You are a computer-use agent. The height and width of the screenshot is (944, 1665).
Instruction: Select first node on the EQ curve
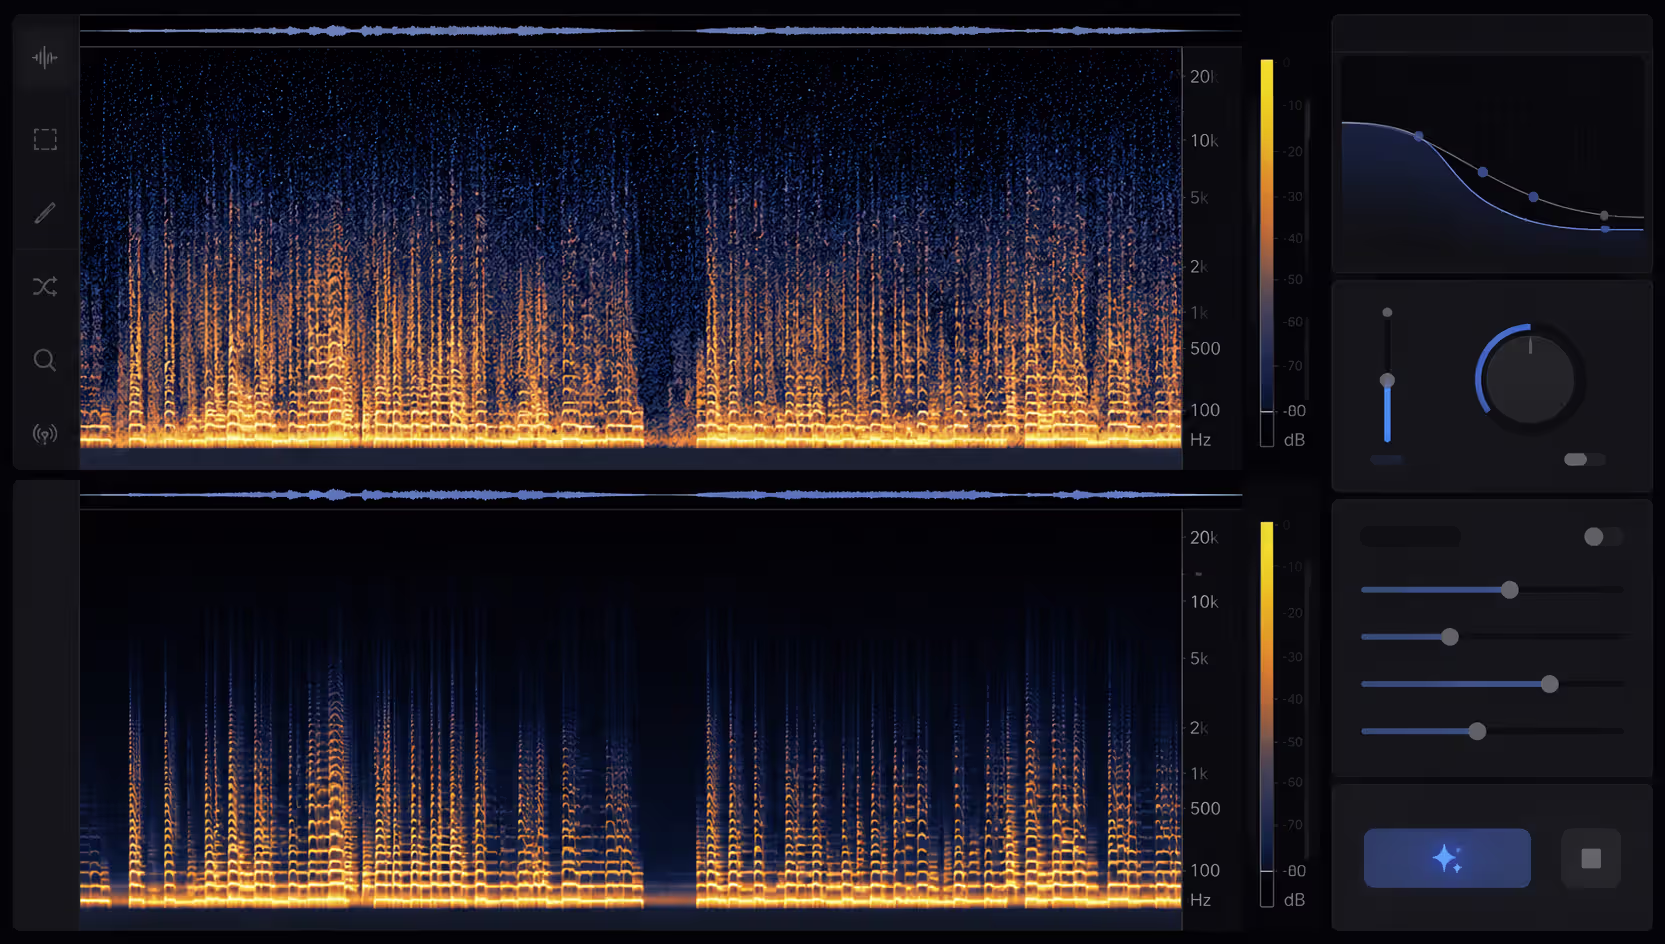[x=1418, y=136]
